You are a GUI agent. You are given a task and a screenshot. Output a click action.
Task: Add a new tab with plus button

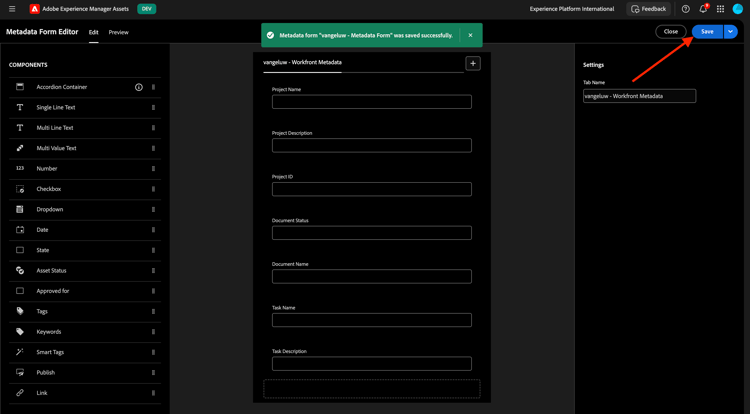pos(473,63)
